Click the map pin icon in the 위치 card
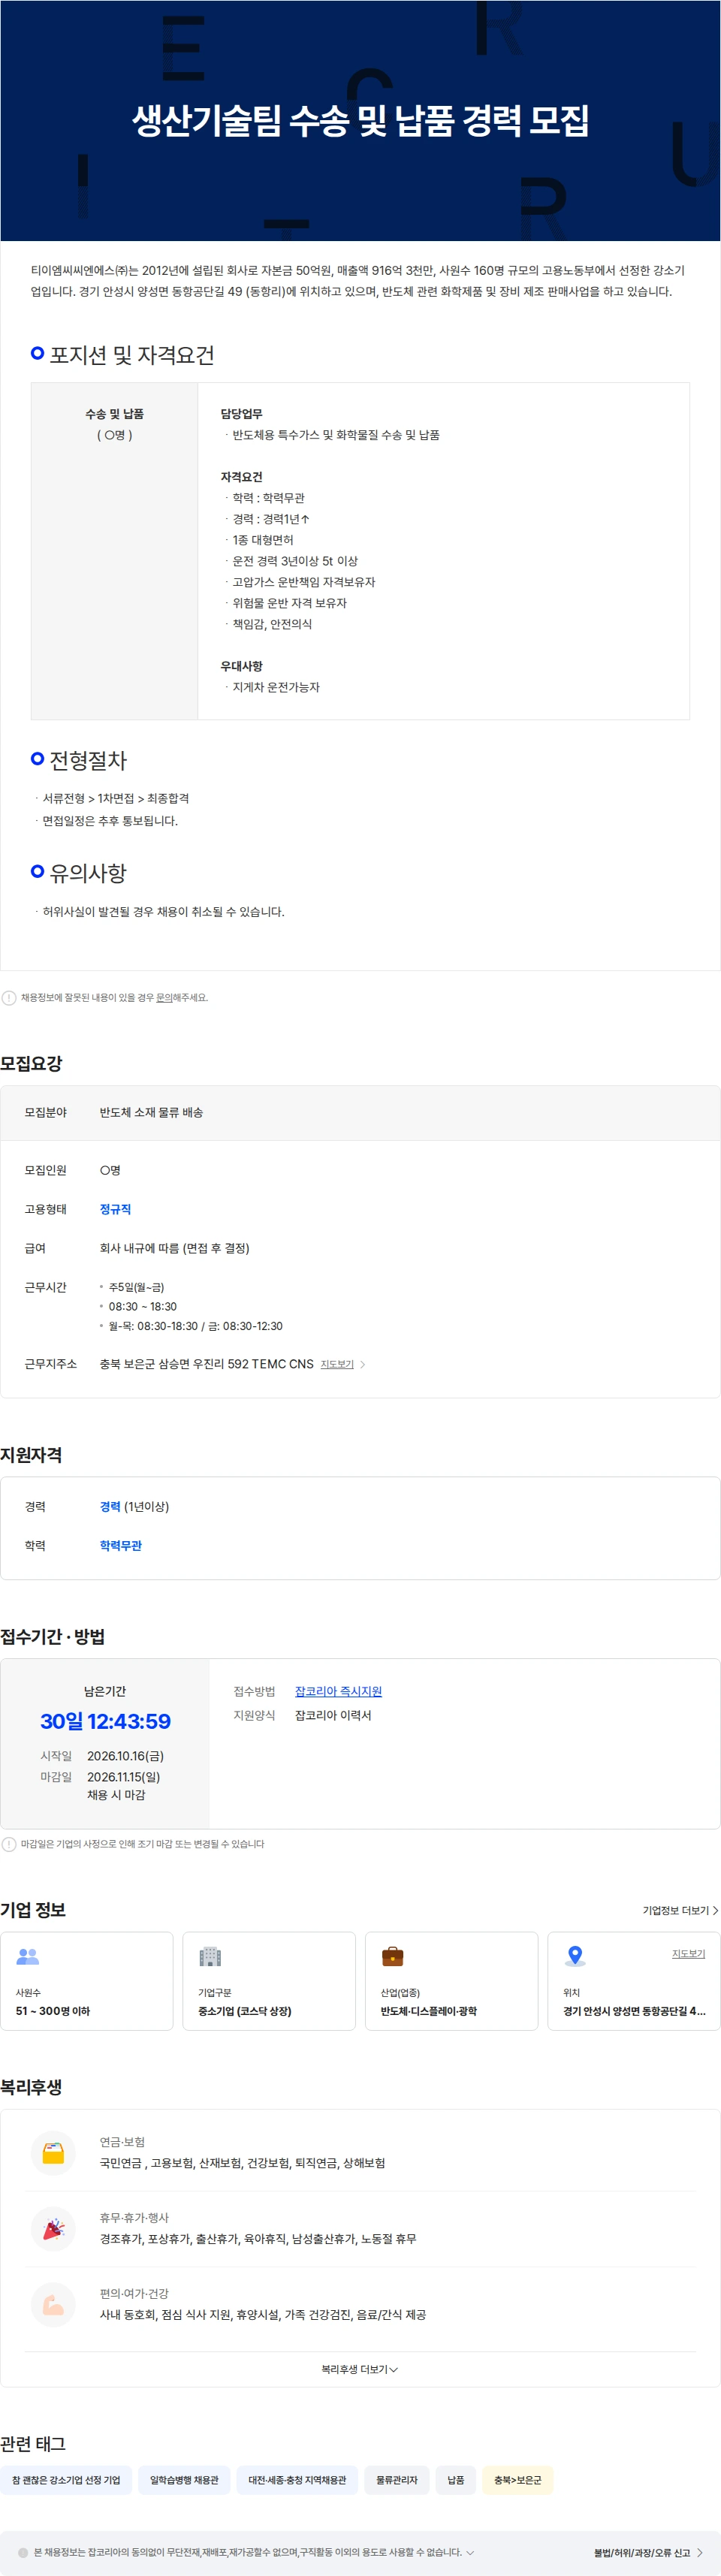721x2576 pixels. pos(575,1956)
